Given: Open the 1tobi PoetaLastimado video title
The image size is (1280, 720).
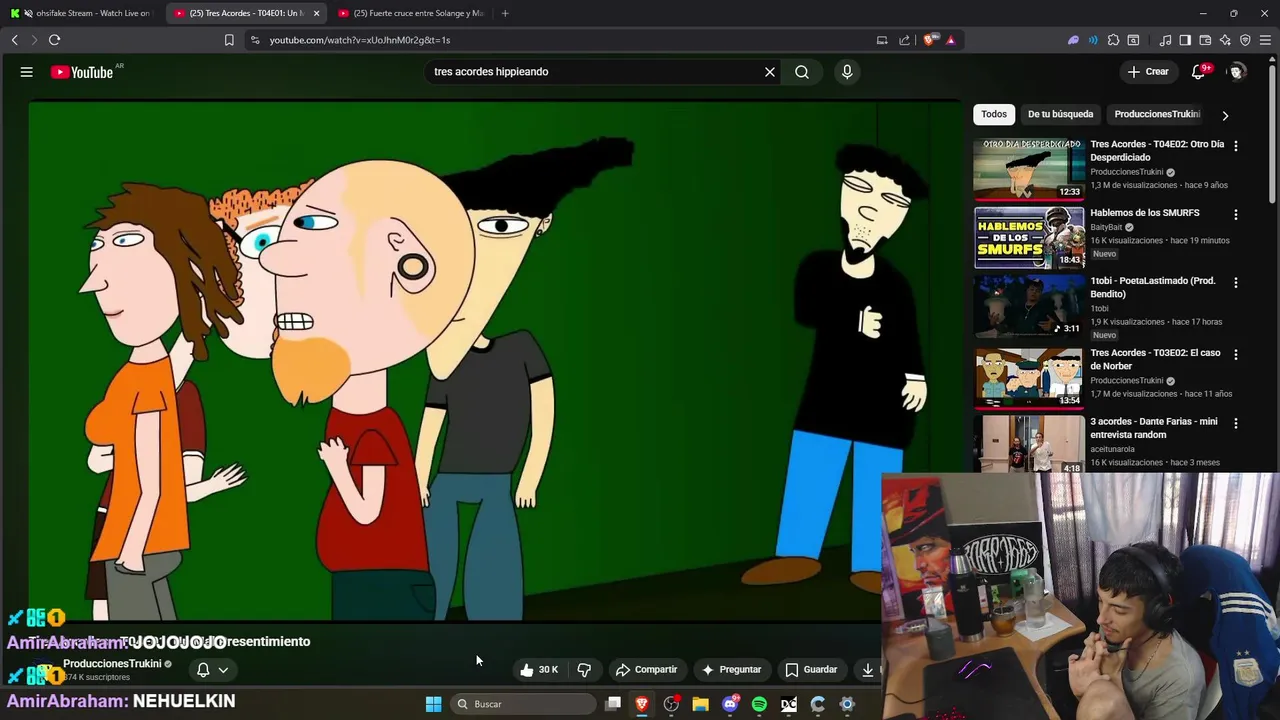Looking at the screenshot, I should point(1152,288).
